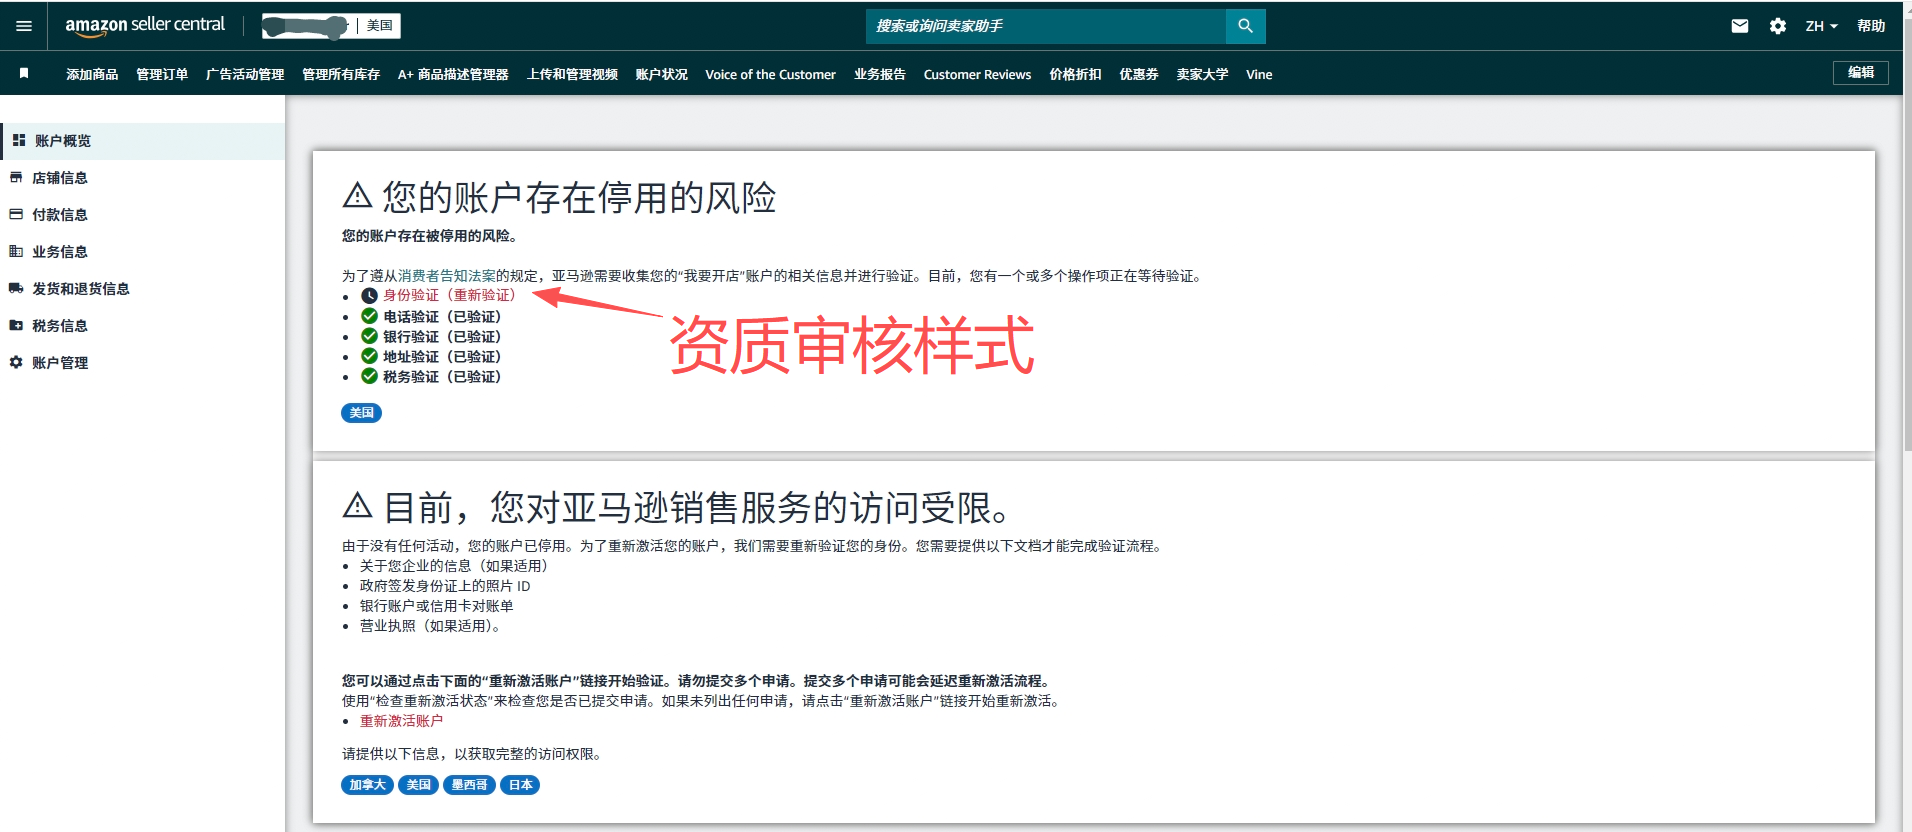
Task: Open Voice of the Customer menu
Action: [770, 75]
